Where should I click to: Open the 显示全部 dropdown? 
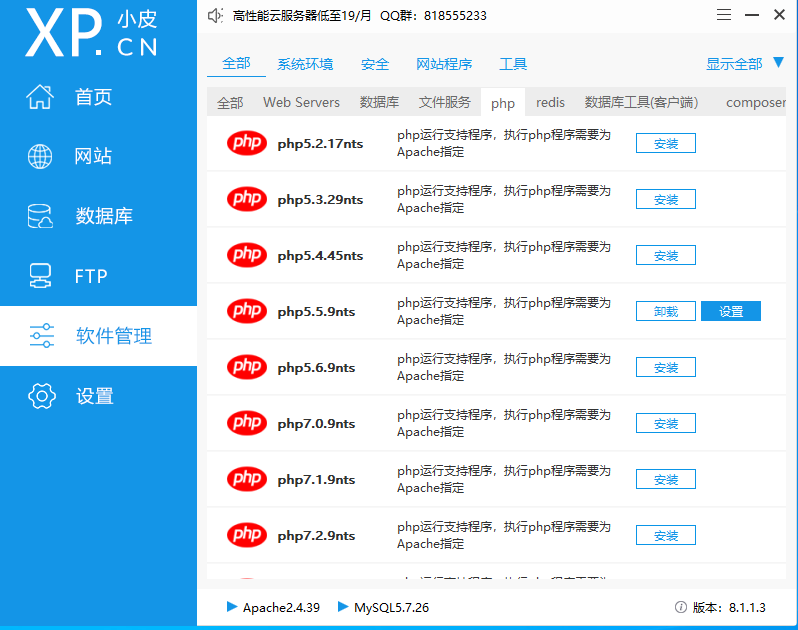click(x=734, y=64)
